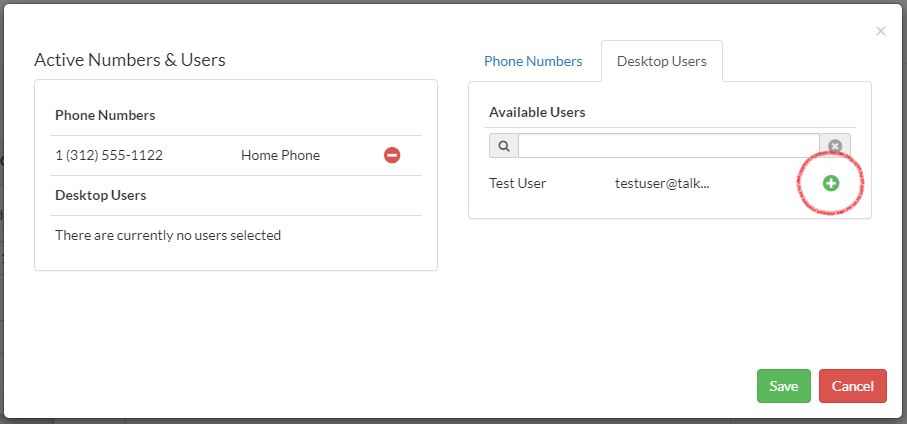Click the Available Users heading

click(x=537, y=112)
